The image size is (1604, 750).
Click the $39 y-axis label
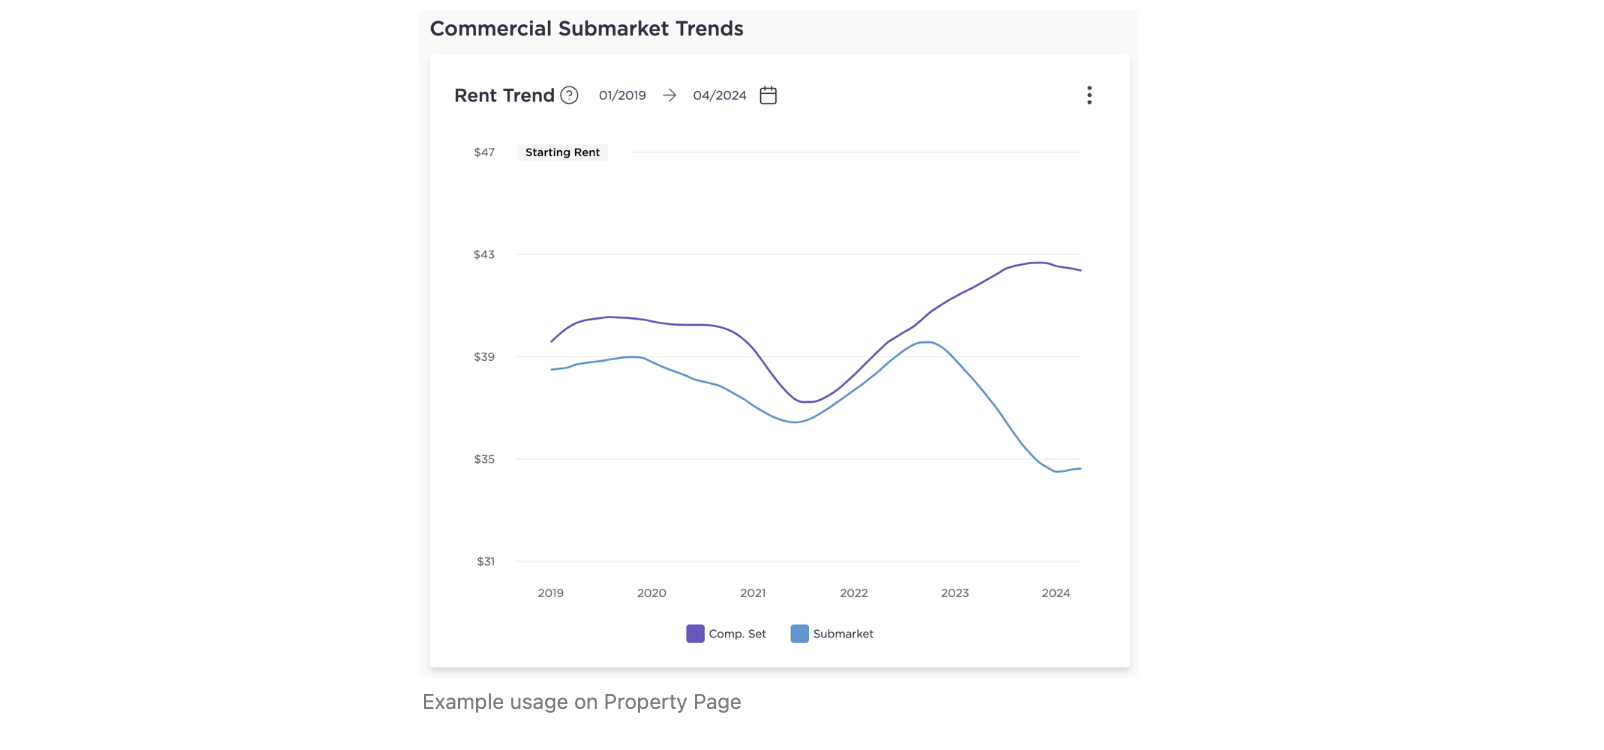pyautogui.click(x=484, y=356)
